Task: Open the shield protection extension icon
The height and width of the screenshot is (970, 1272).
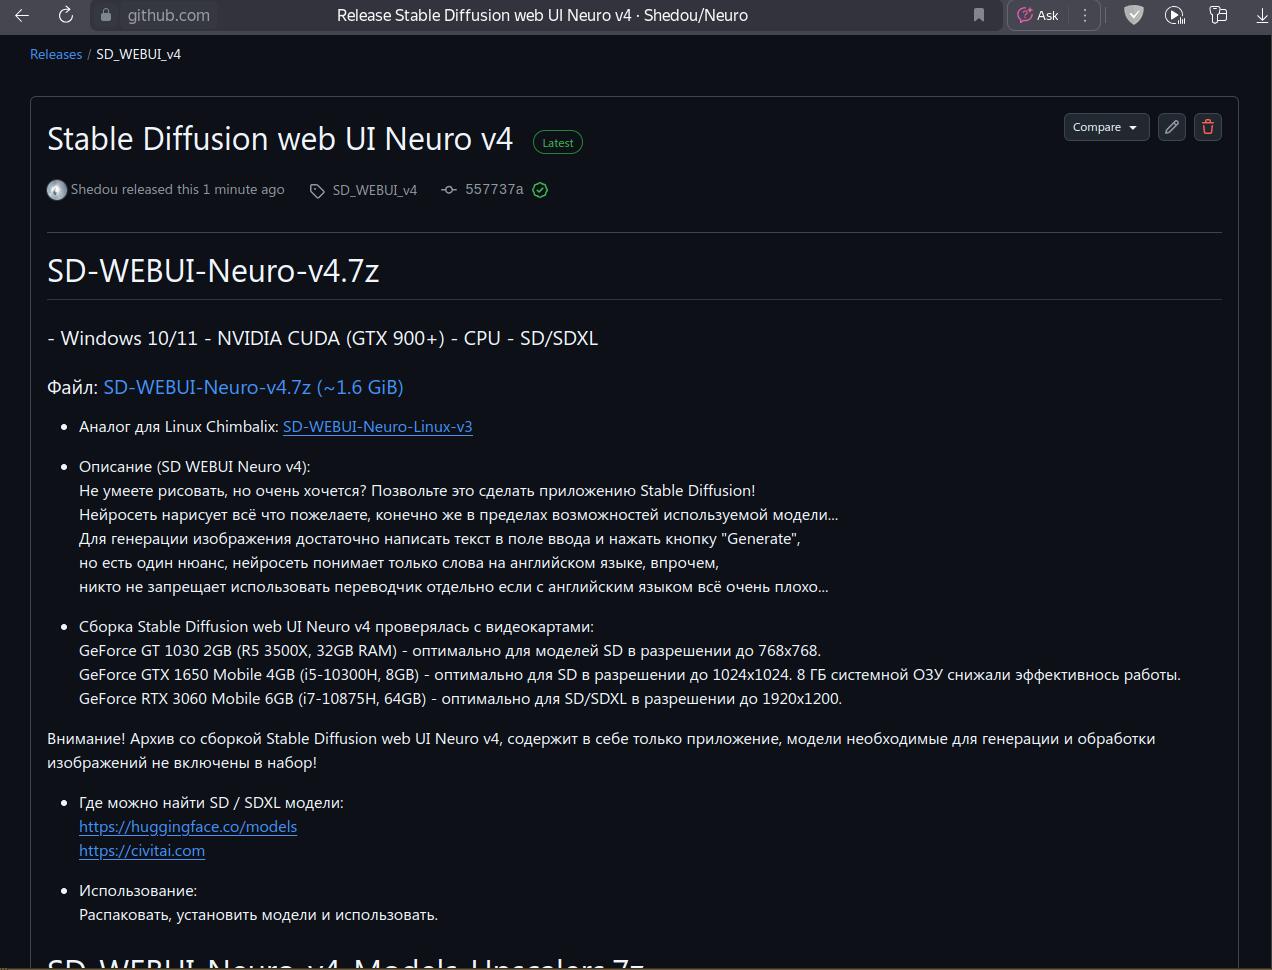Action: click(1133, 15)
